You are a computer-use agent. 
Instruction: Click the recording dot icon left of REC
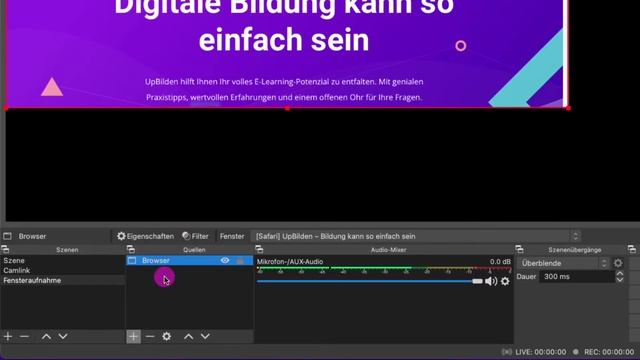576,352
